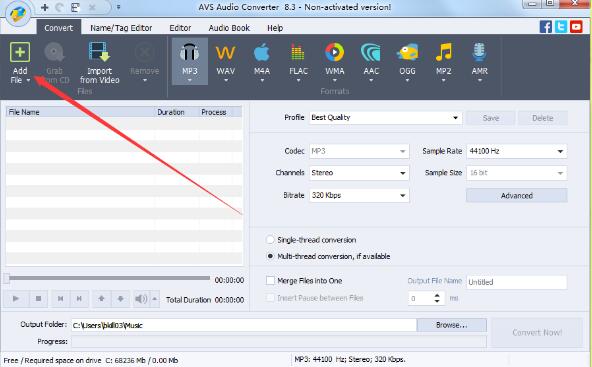Screen dimensions: 592x367
Task: Click the Stop playback button
Action: click(38, 299)
